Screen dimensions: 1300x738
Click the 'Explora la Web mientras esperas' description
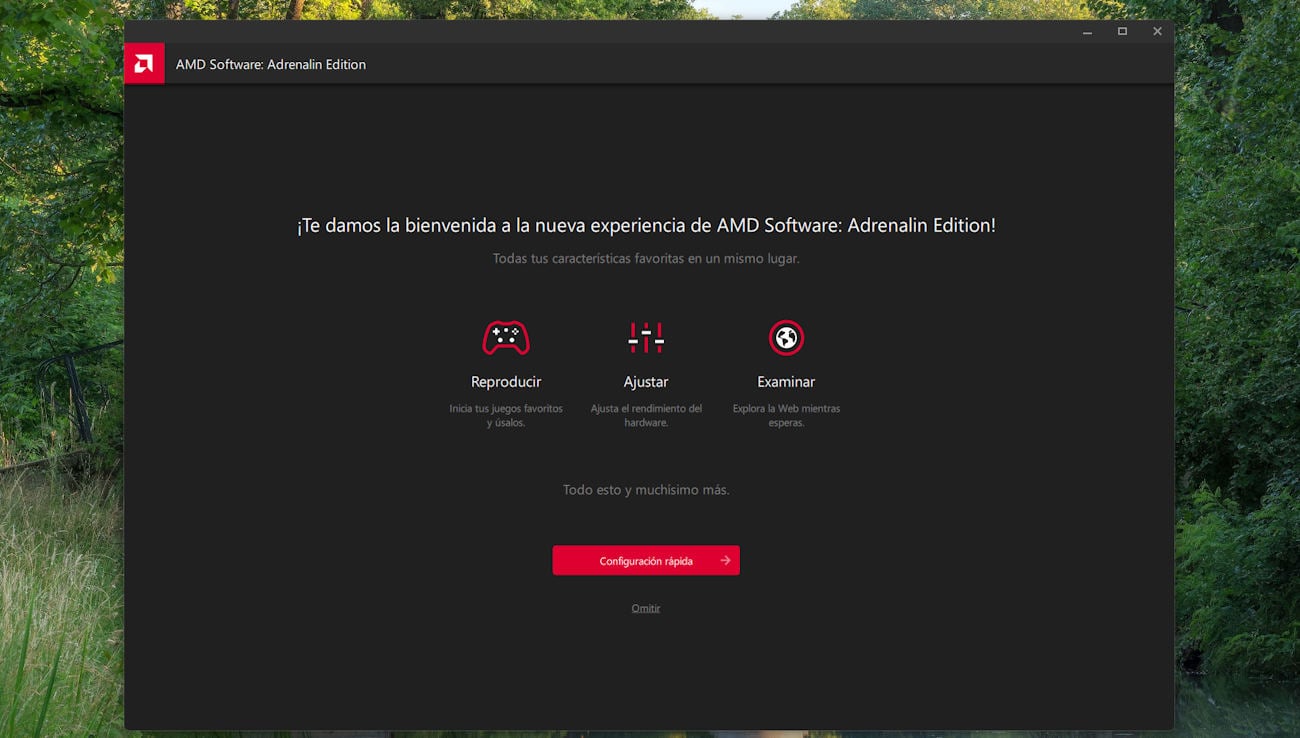(786, 415)
